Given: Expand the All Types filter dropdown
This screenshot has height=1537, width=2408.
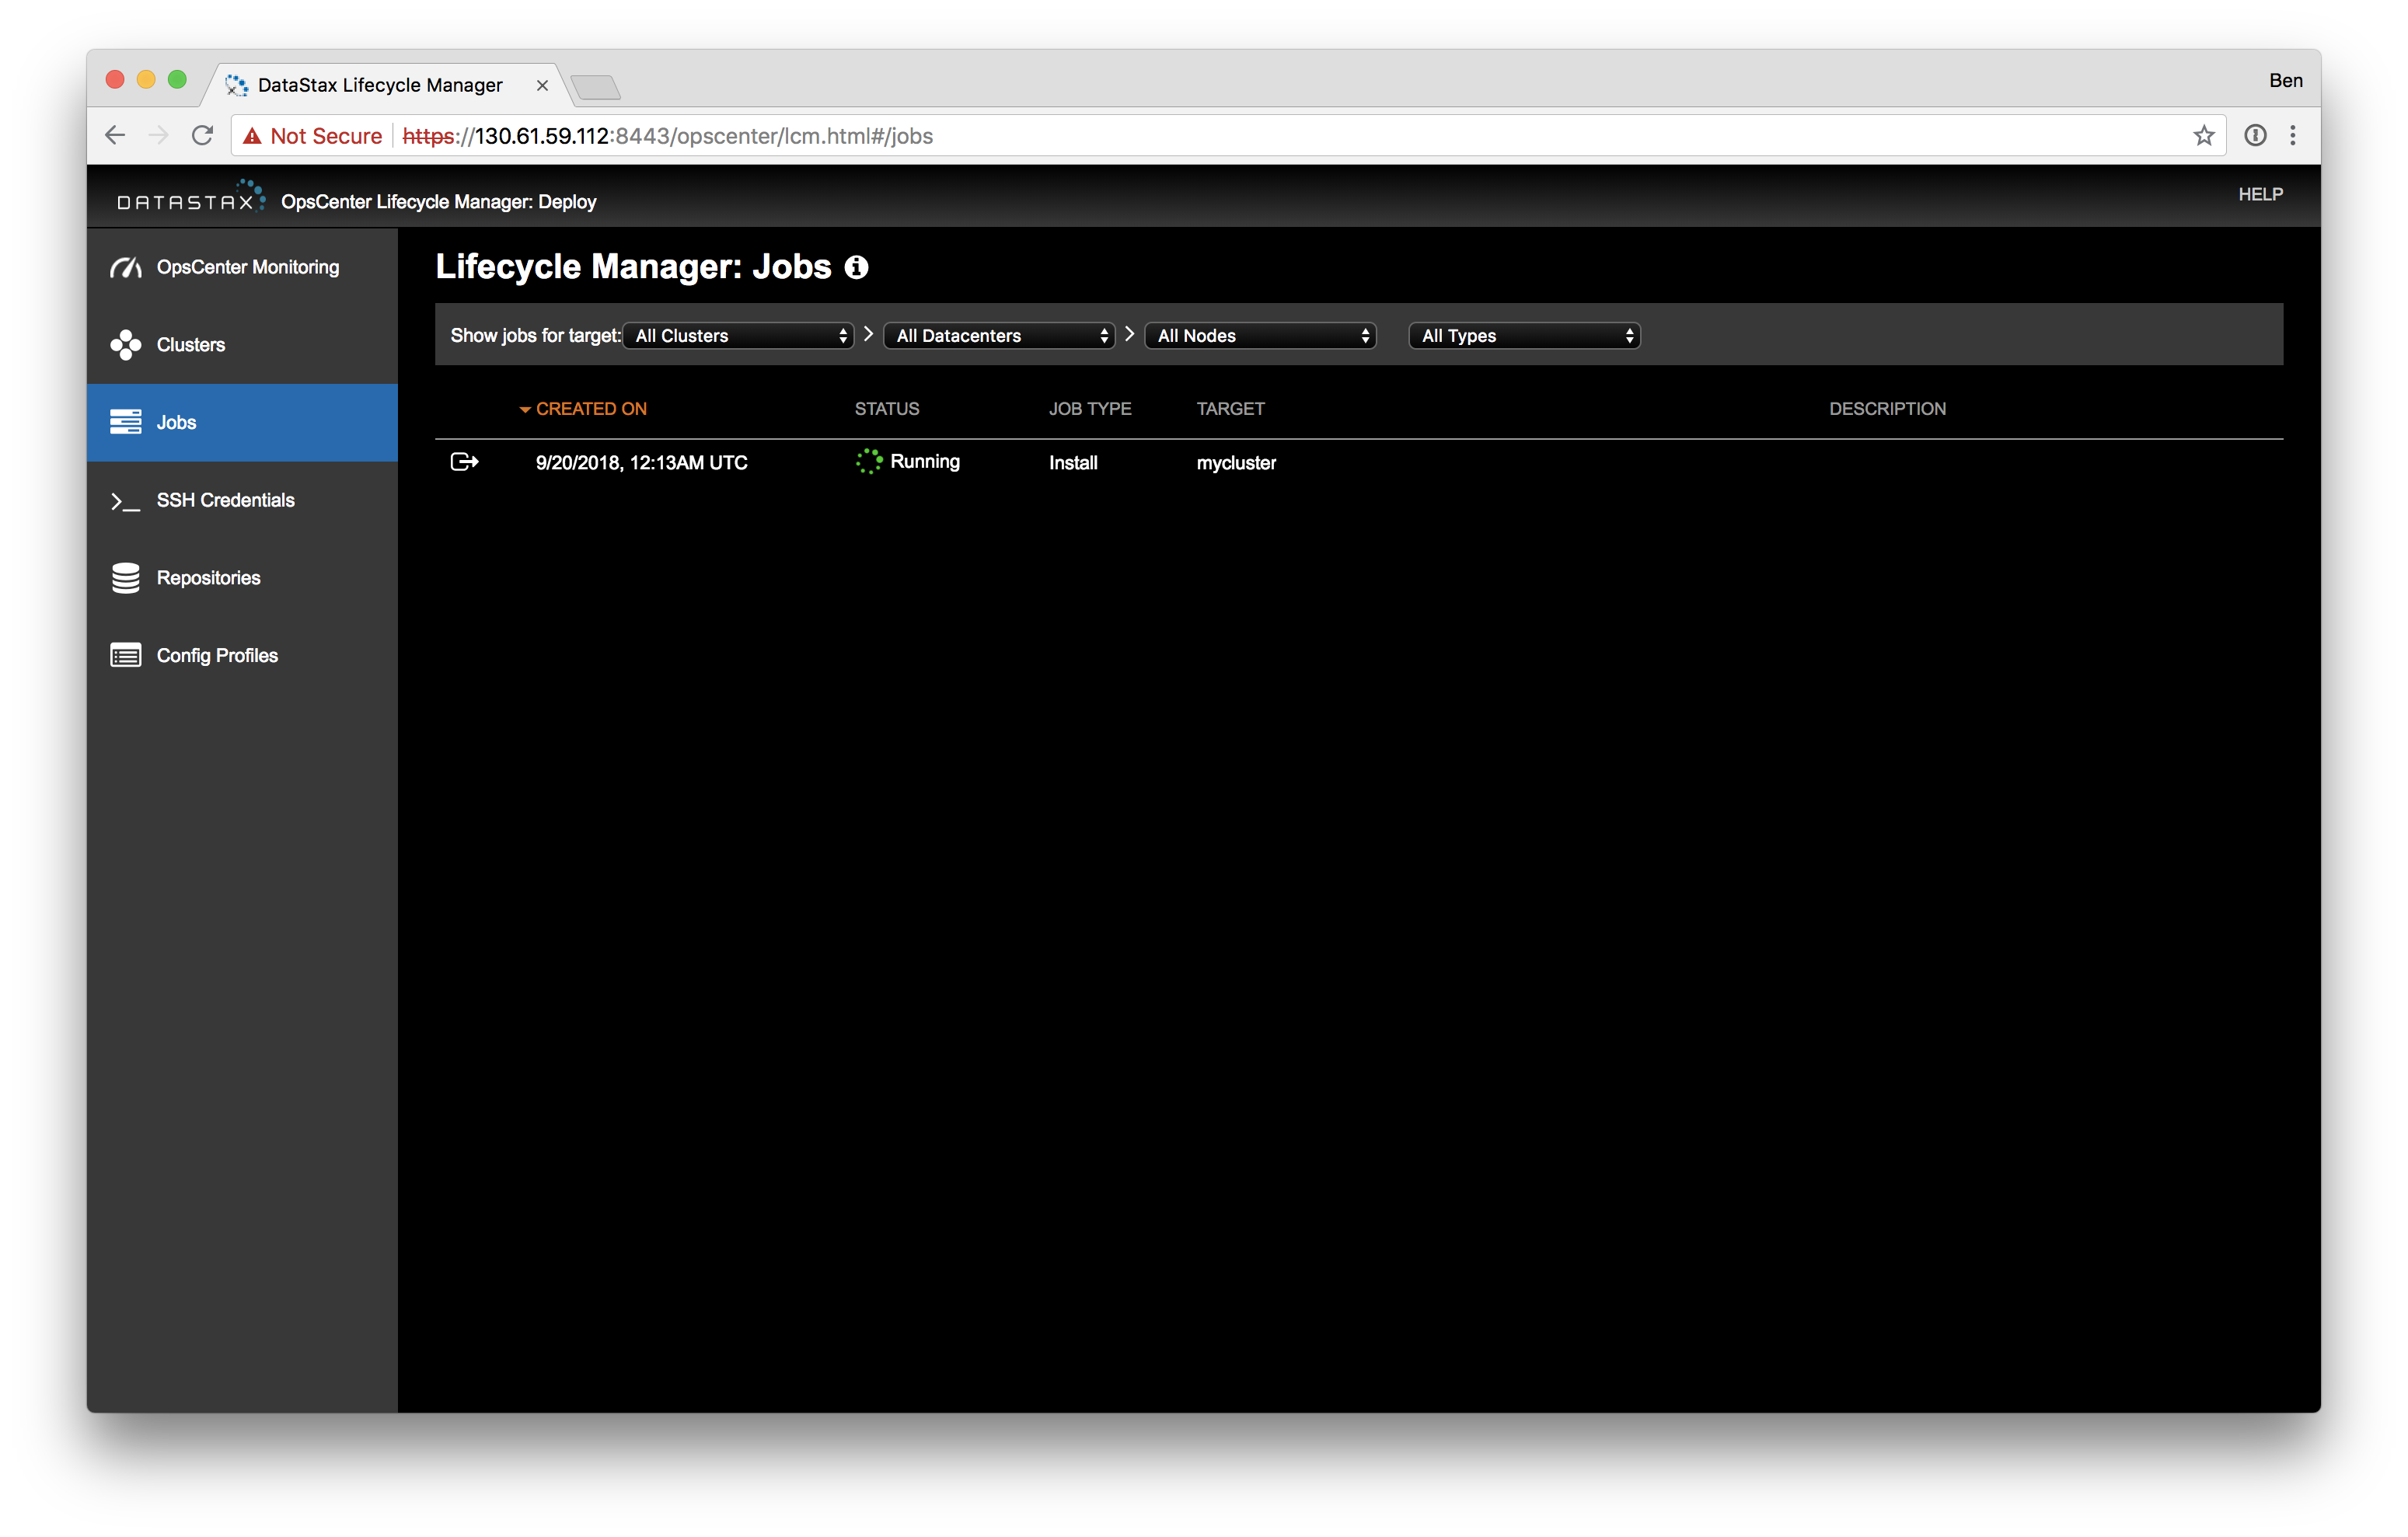Looking at the screenshot, I should (x=1524, y=336).
